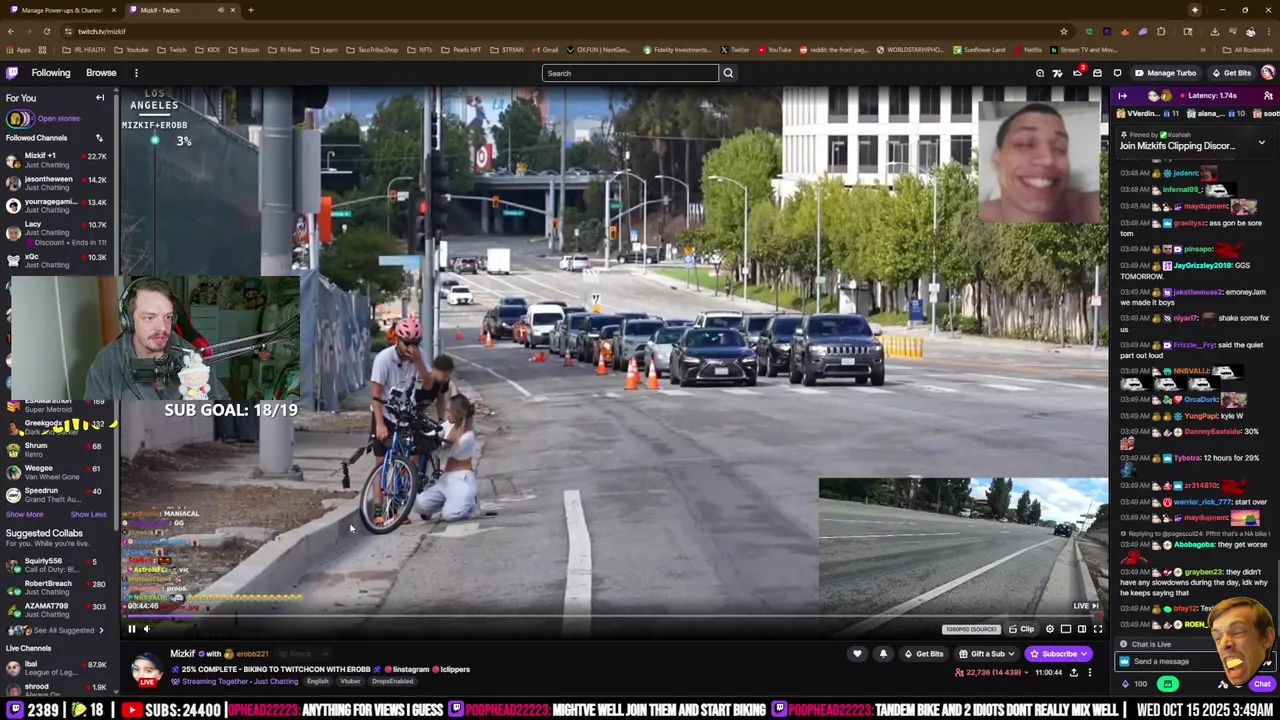The width and height of the screenshot is (1280, 720).
Task: Click Show Less under followed channels
Action: (x=88, y=514)
